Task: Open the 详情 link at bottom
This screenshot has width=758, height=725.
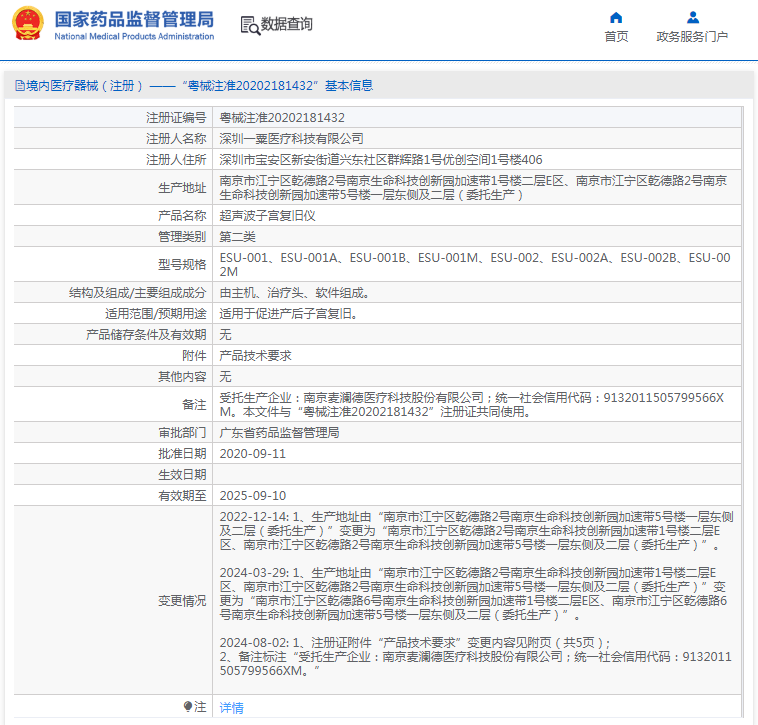Action: [231, 707]
